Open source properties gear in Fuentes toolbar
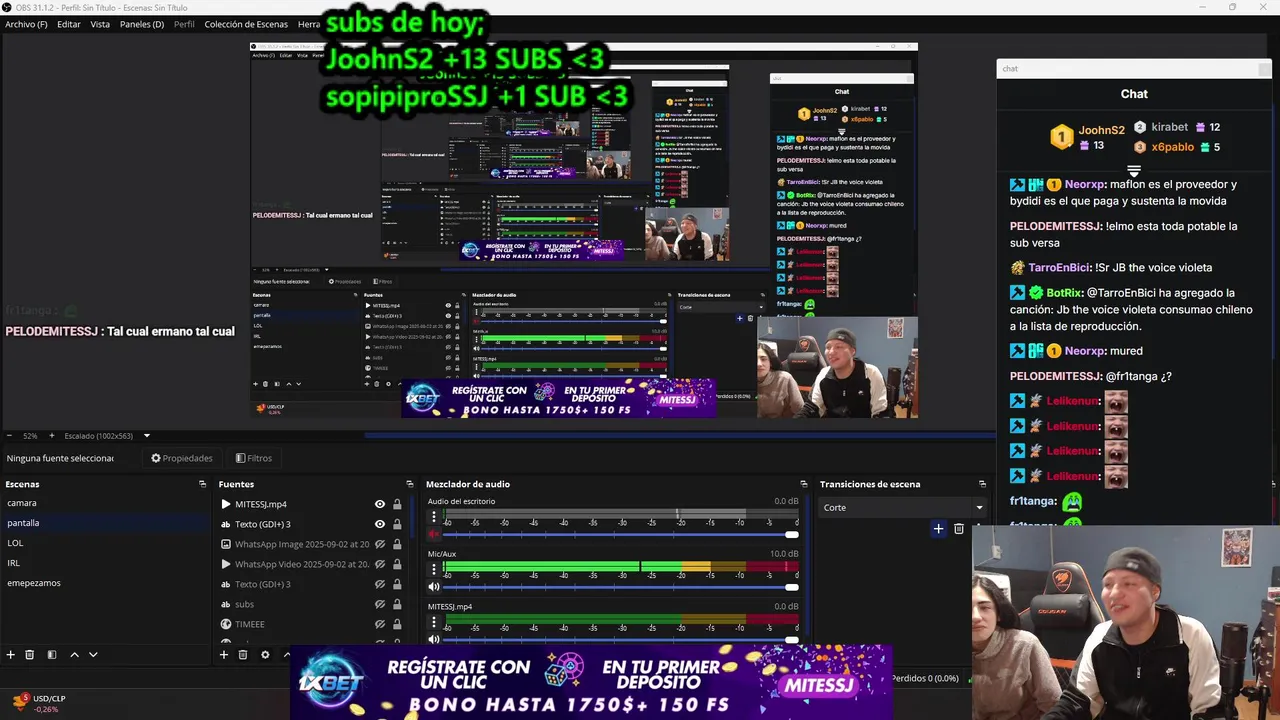 coord(265,655)
